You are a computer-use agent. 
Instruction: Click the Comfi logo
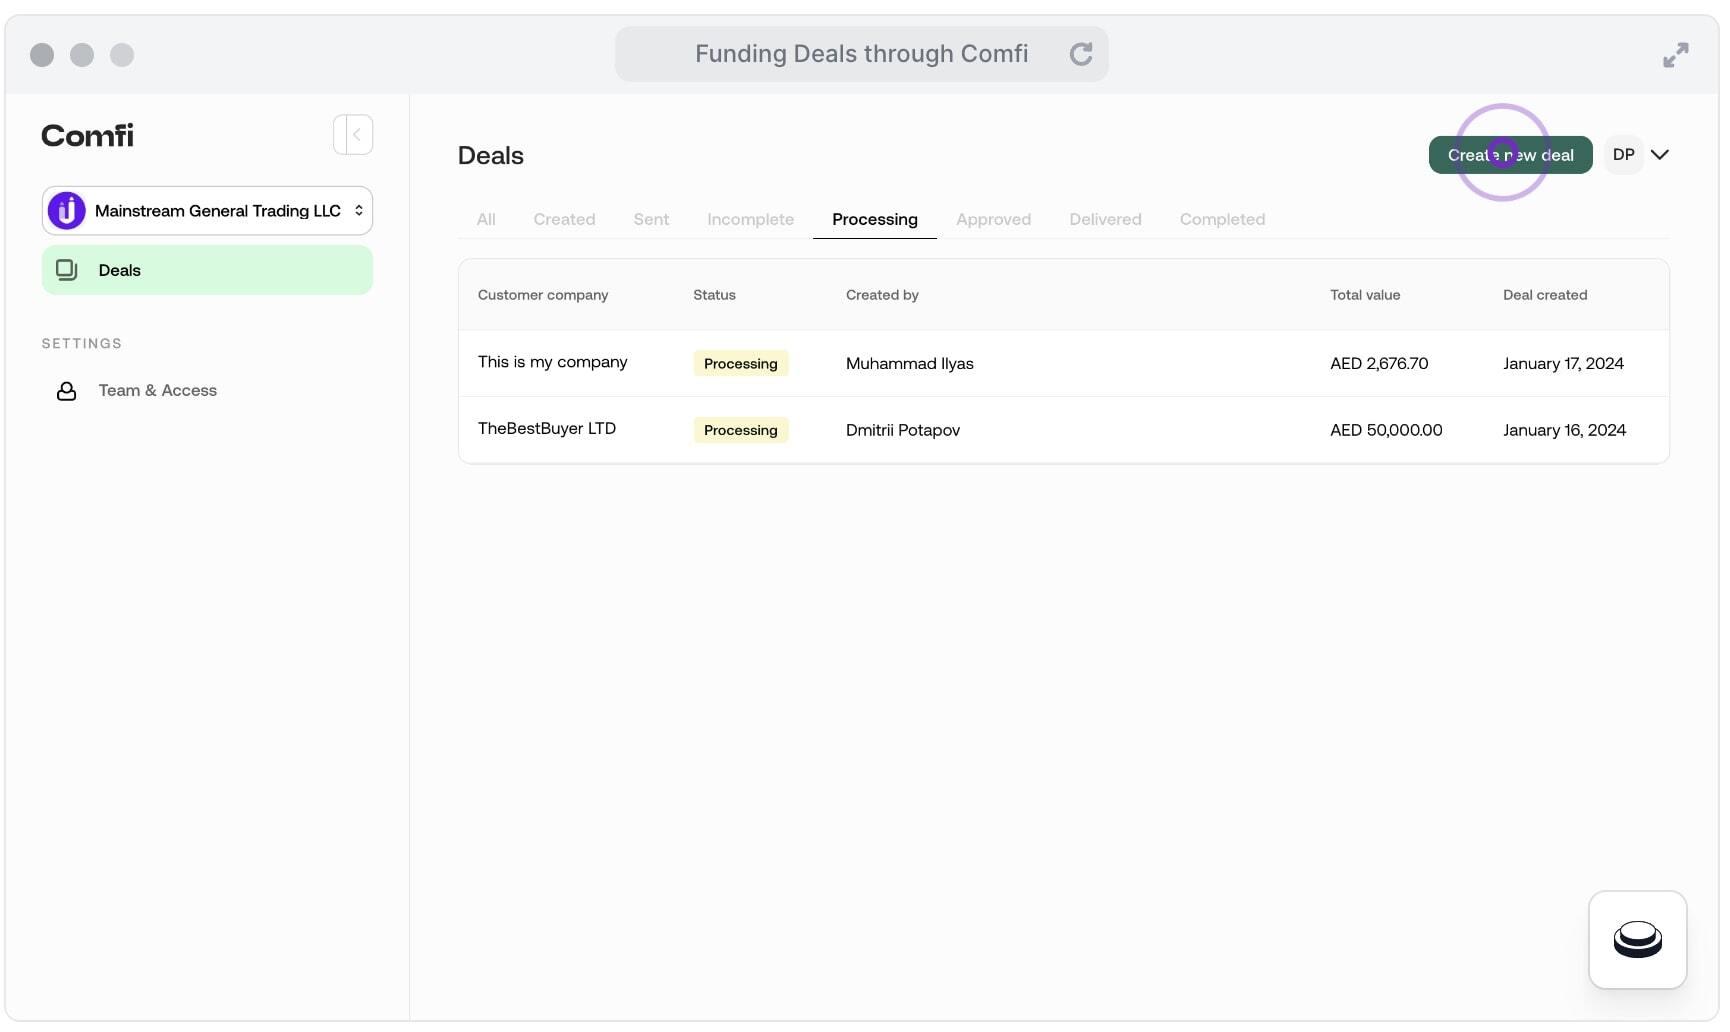[87, 135]
